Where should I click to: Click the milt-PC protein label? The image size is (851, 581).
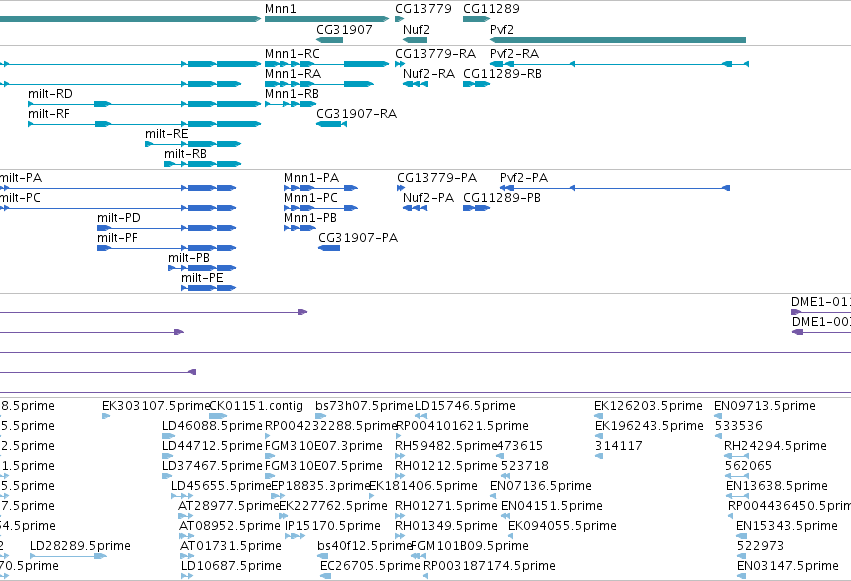[20, 198]
